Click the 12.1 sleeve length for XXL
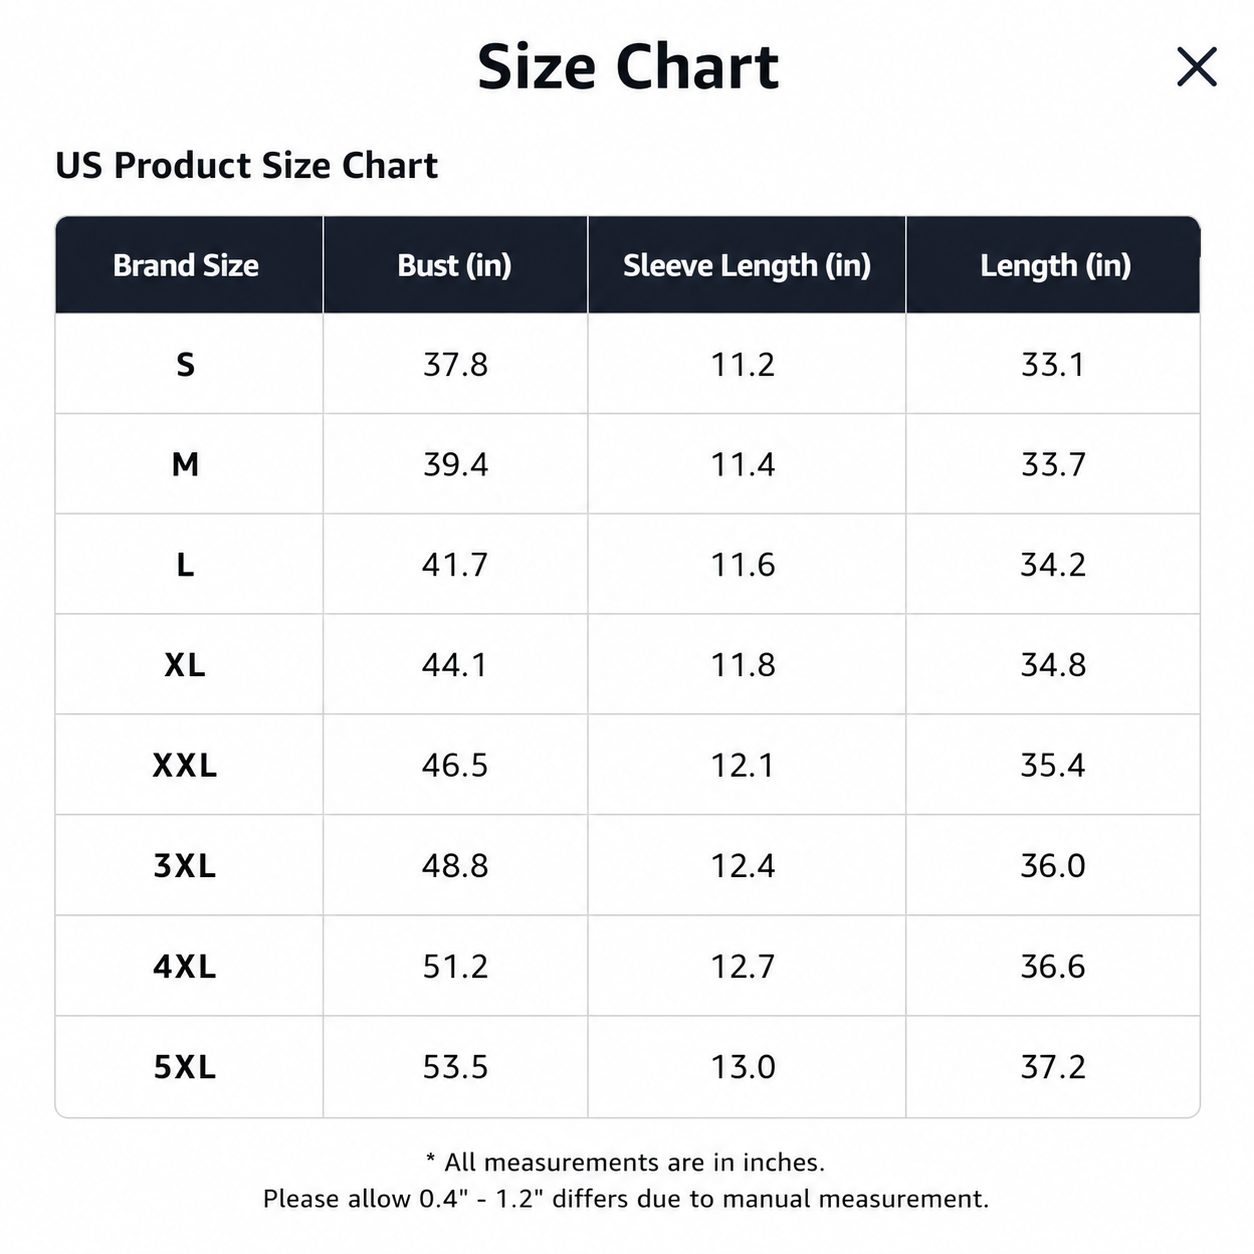Image resolution: width=1254 pixels, height=1254 pixels. click(x=743, y=765)
